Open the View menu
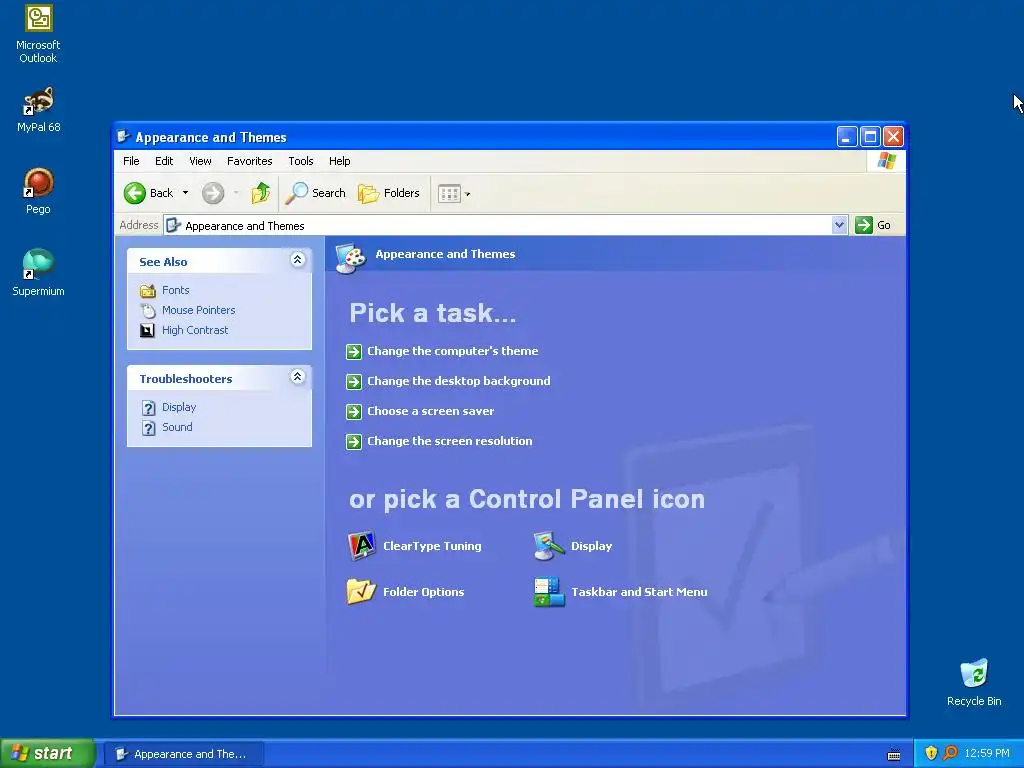Screen dimensions: 1024x768 [200, 161]
